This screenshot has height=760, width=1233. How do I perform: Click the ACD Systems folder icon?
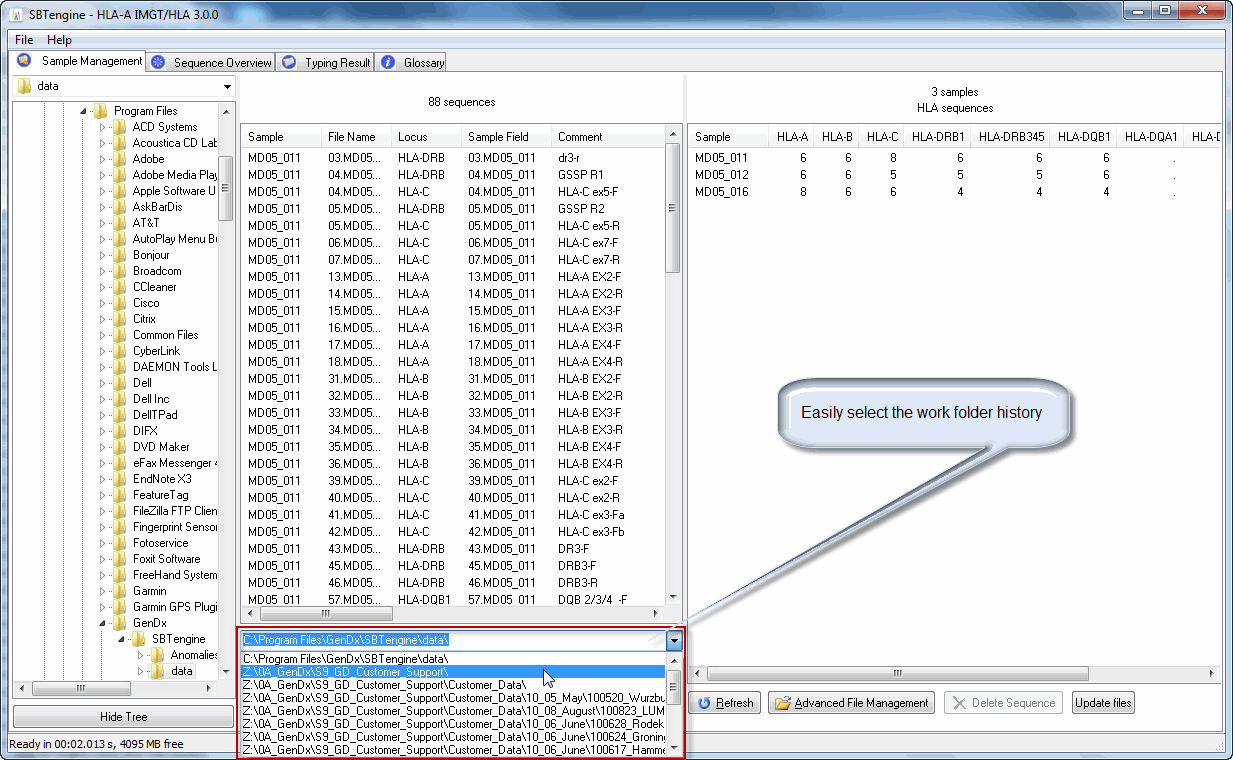click(119, 127)
